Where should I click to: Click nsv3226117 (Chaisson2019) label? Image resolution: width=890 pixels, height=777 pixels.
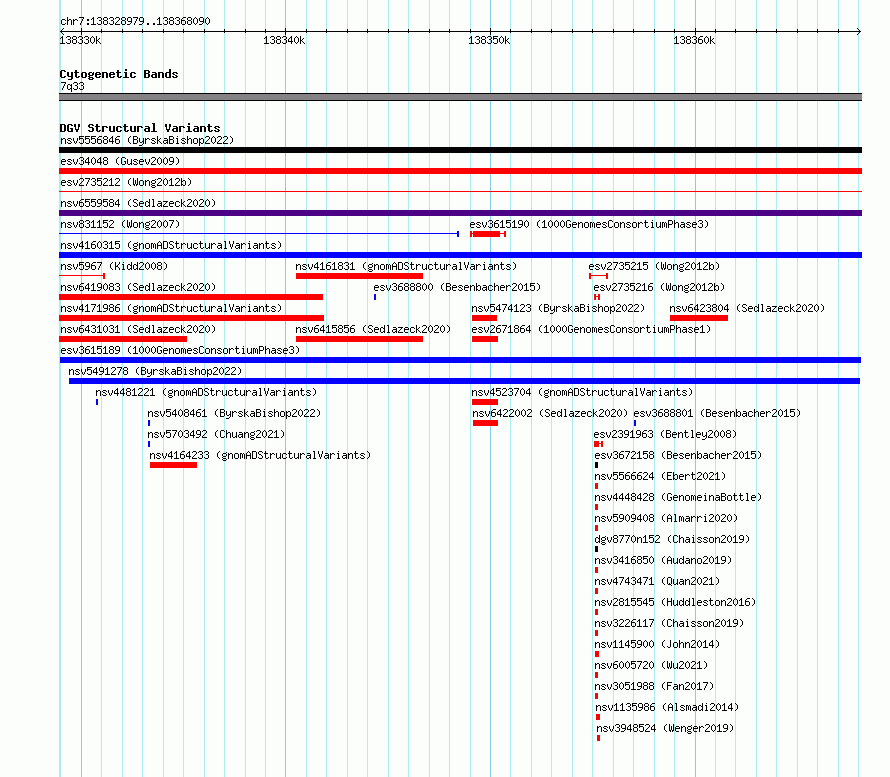[669, 623]
